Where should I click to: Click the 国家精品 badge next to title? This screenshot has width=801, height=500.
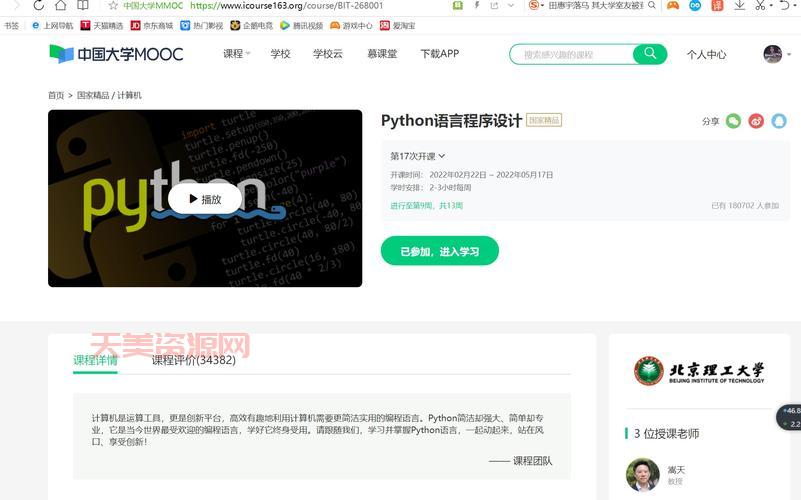[x=544, y=120]
